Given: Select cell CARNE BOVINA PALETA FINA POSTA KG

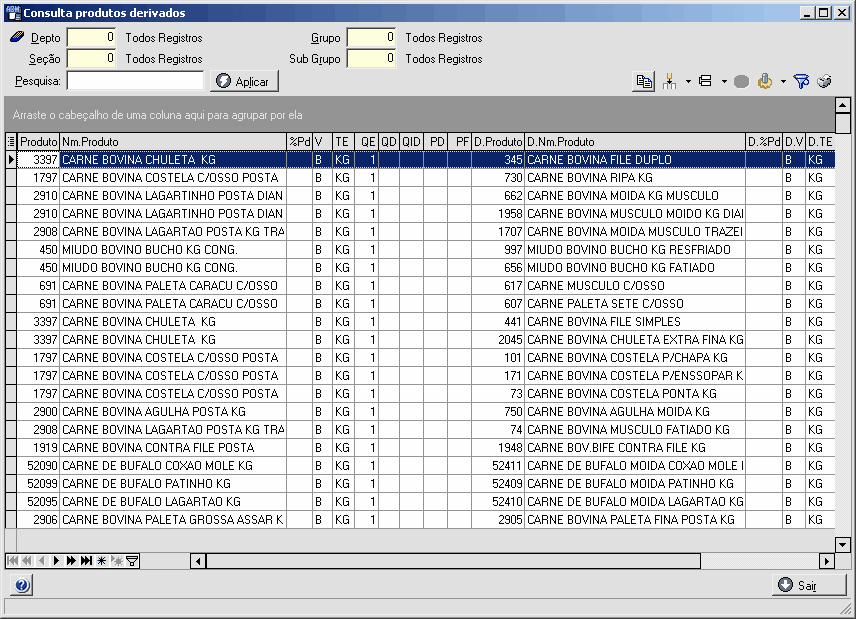Looking at the screenshot, I should tap(634, 520).
